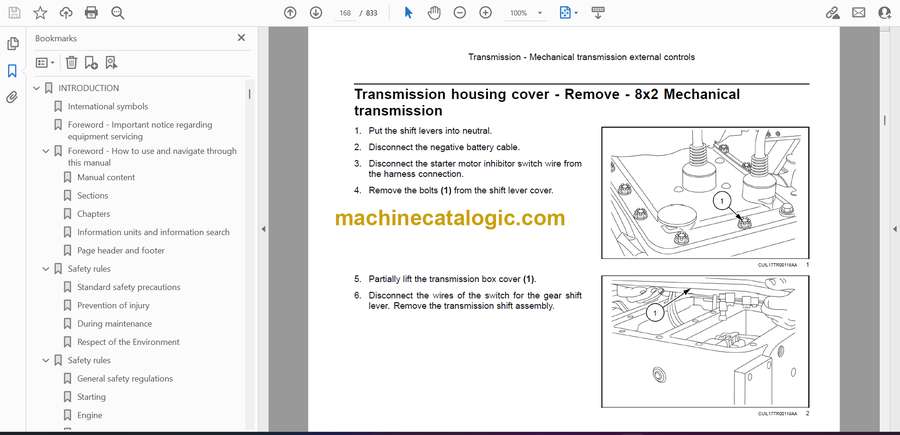
Task: Open Information units and information search
Action: point(153,232)
